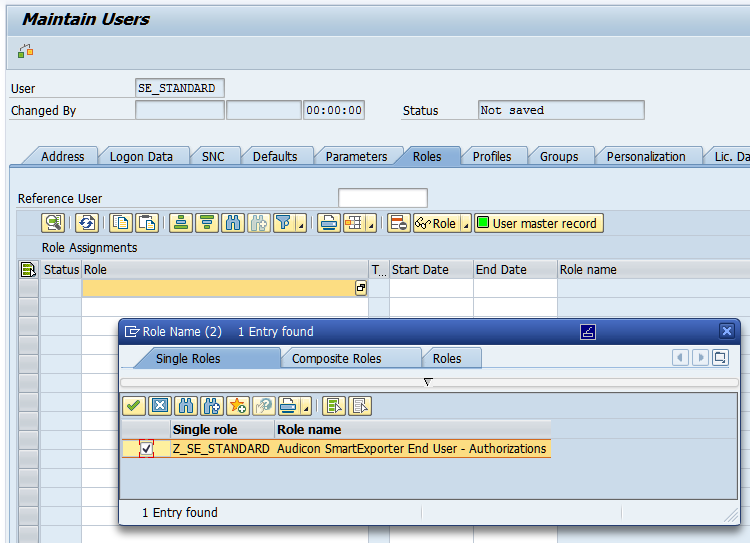Click the binoculars Find icon in popup toolbar
This screenshot has height=543, width=750.
[185, 405]
